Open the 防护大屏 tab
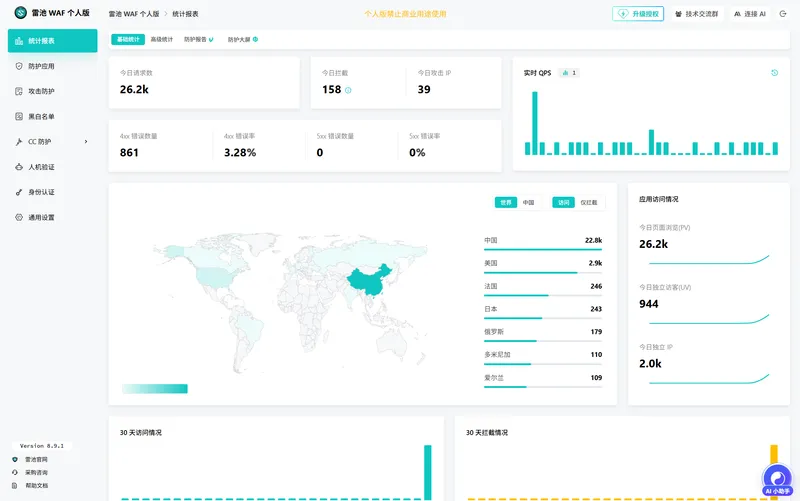 click(x=242, y=39)
